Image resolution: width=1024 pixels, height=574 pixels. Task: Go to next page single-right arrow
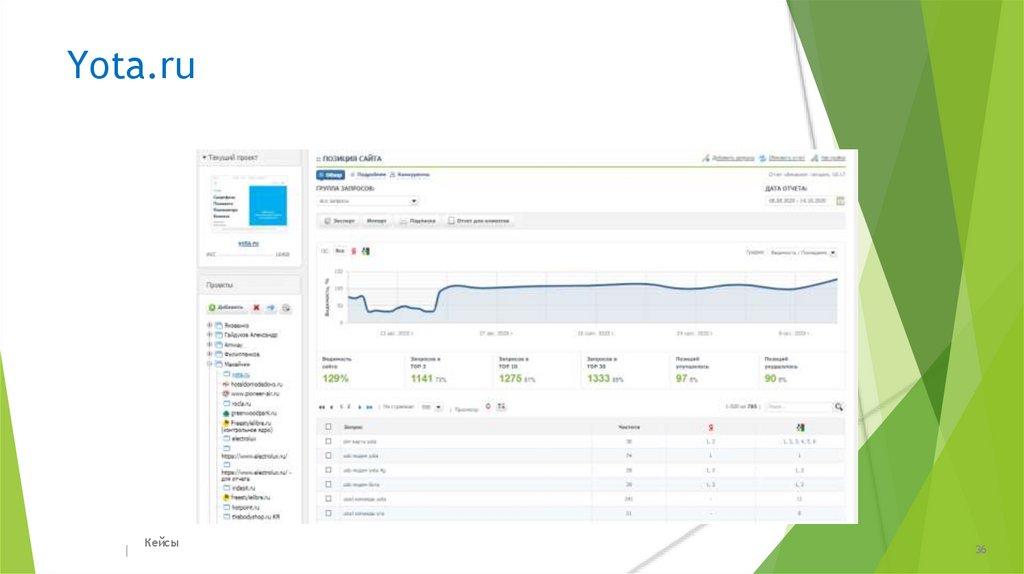coord(360,407)
